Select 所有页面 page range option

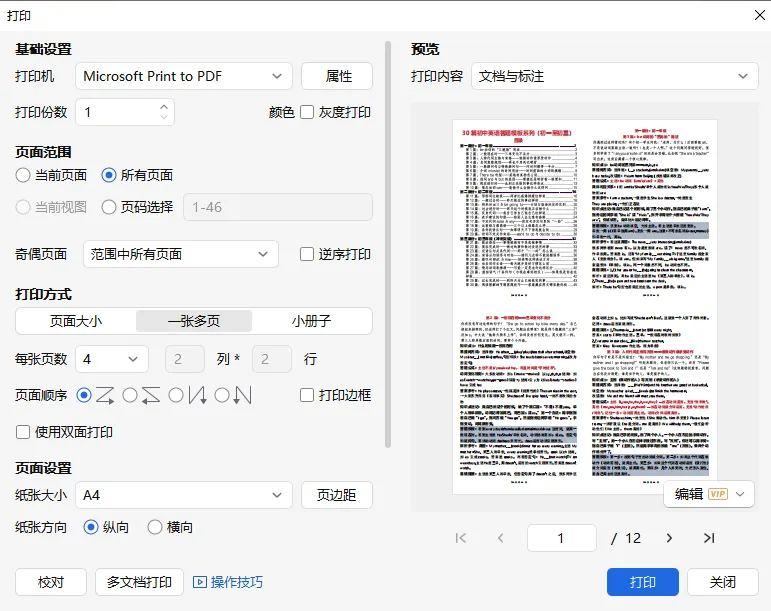(x=109, y=175)
